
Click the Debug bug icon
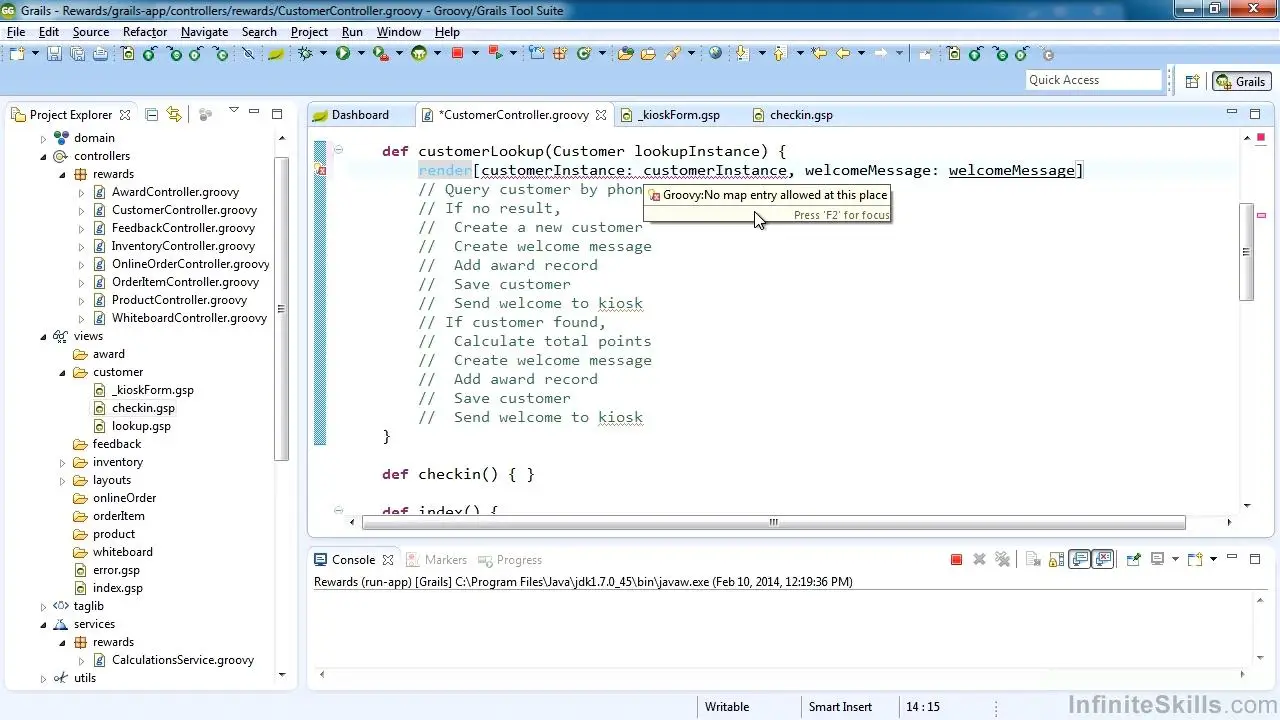[x=305, y=54]
